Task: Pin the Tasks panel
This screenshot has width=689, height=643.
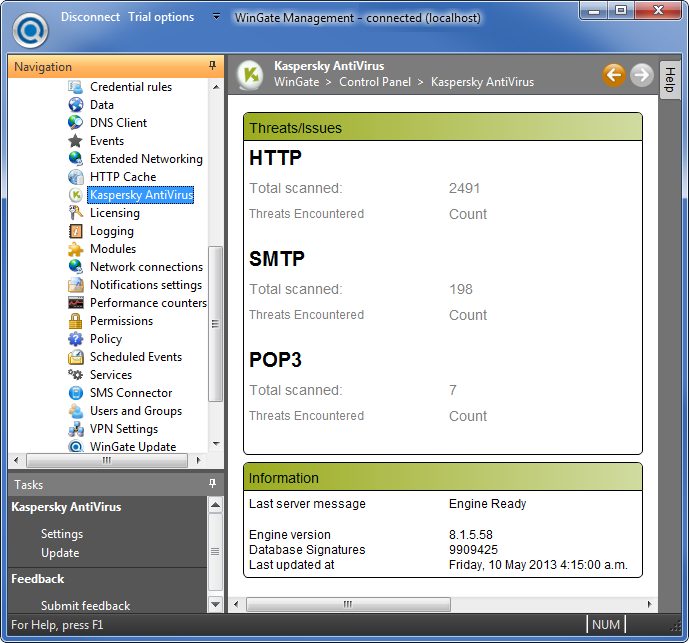Action: click(212, 483)
